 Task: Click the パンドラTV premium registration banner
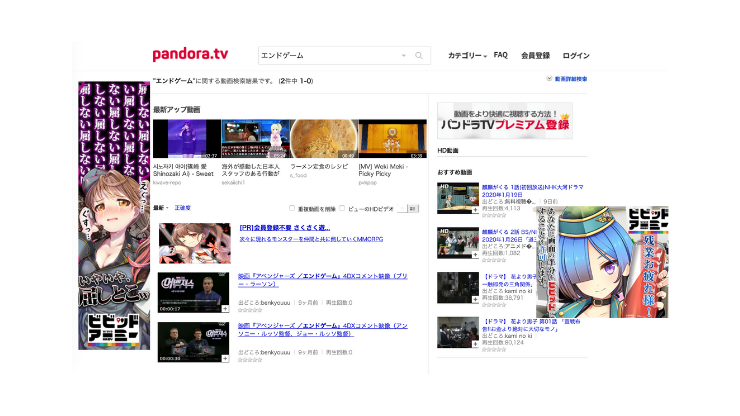click(x=504, y=119)
